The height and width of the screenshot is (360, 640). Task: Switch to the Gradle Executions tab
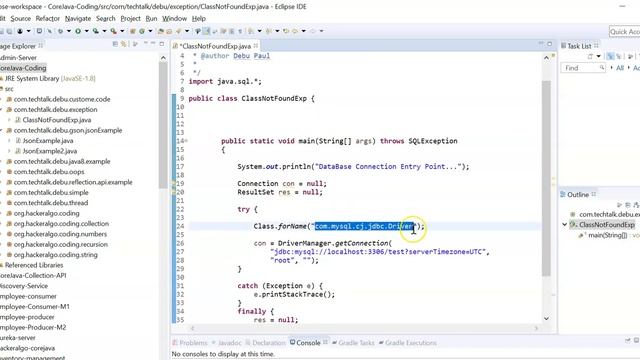click(407, 343)
